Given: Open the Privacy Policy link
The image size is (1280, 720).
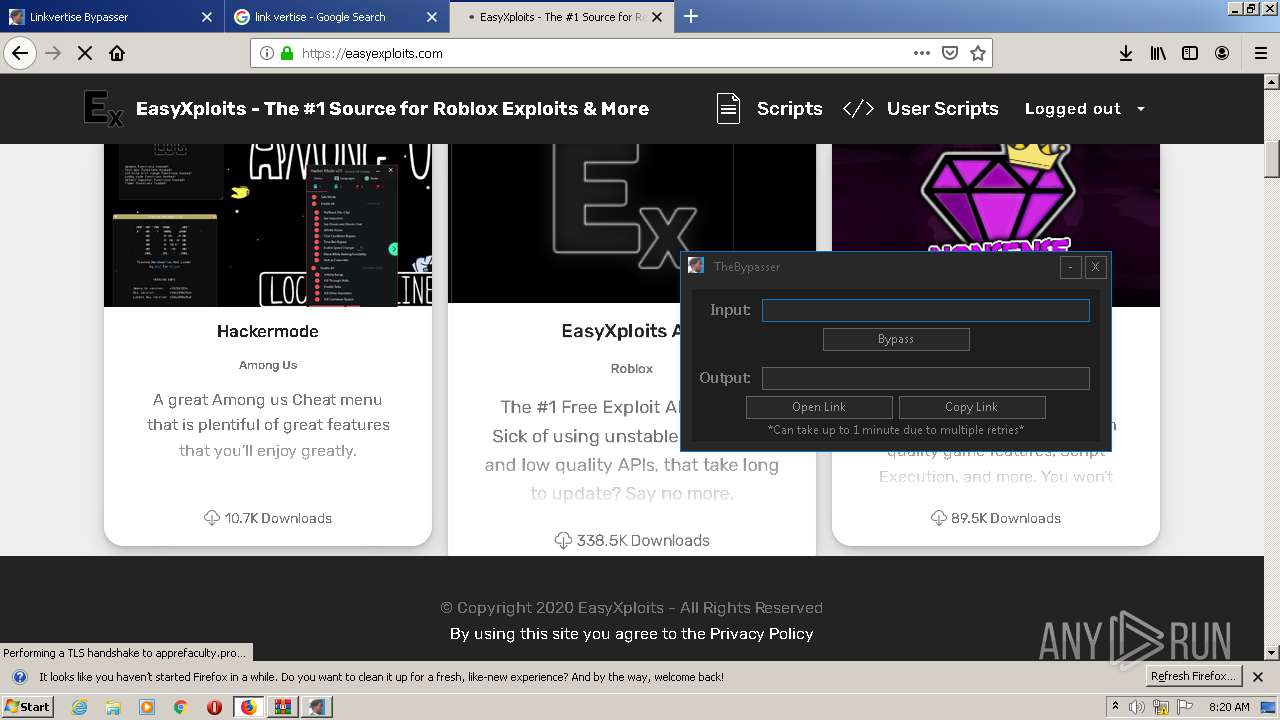Looking at the screenshot, I should click(761, 633).
